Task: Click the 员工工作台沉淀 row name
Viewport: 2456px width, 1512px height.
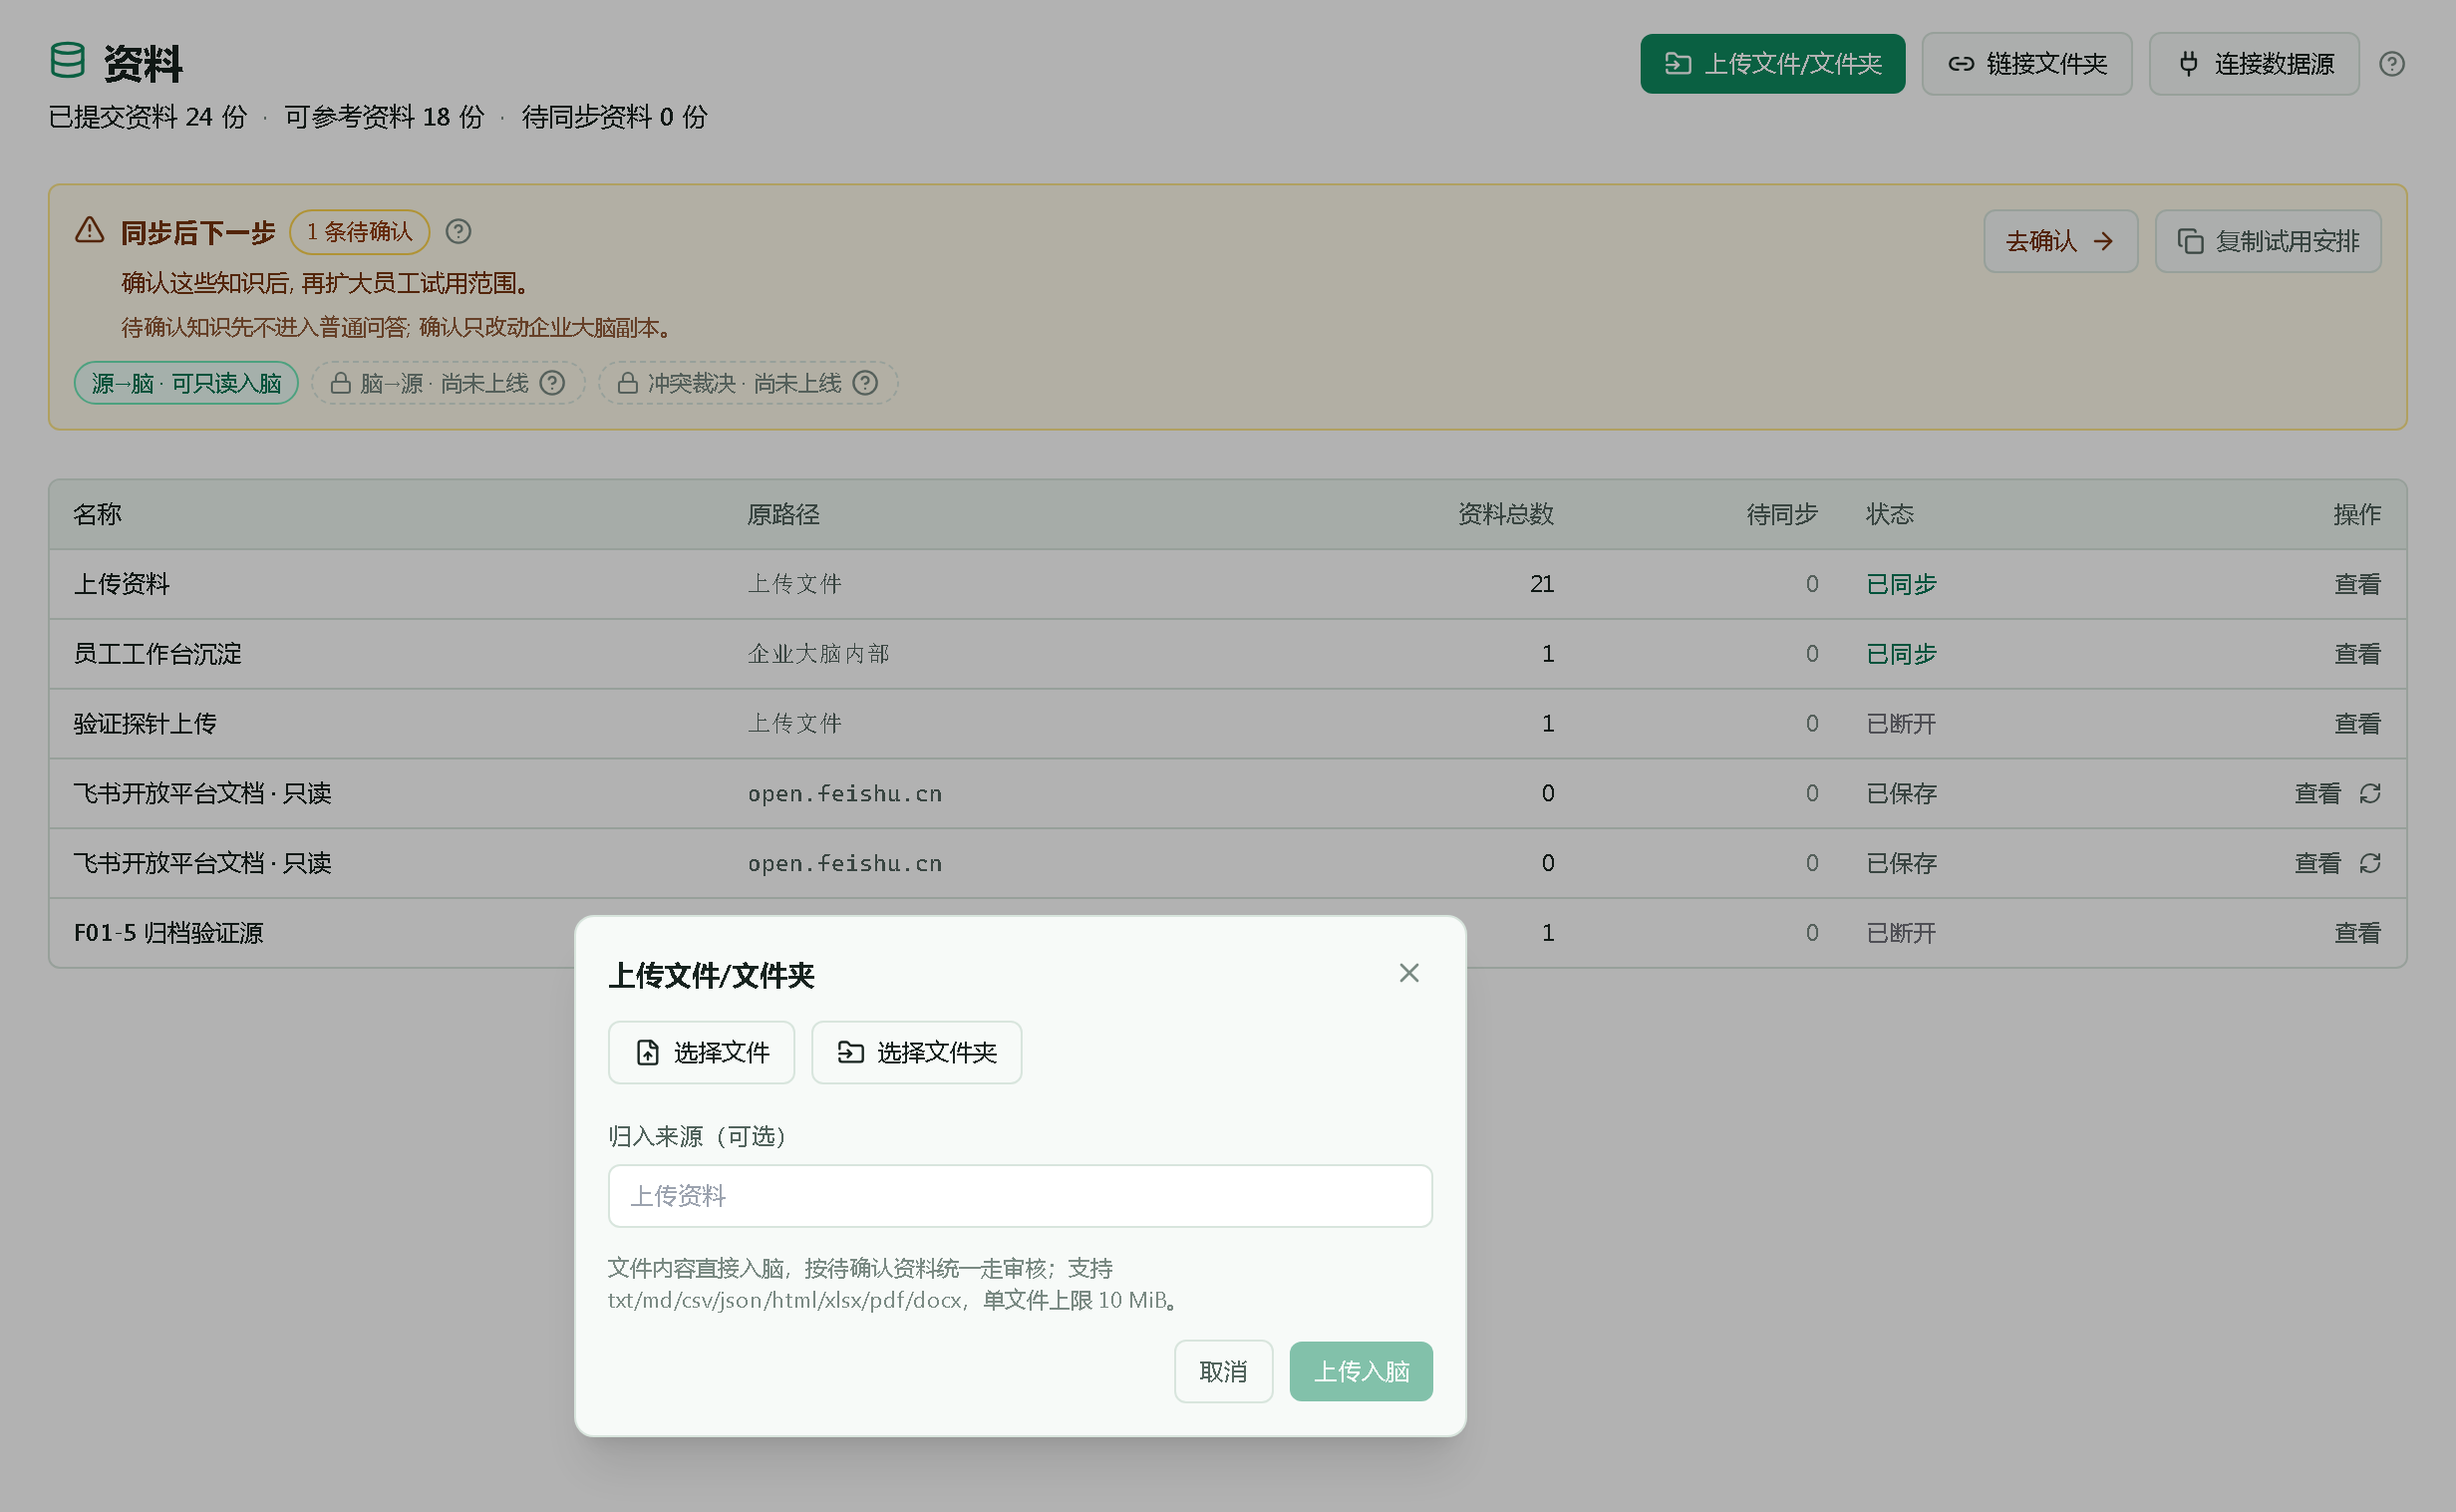Action: (x=158, y=654)
